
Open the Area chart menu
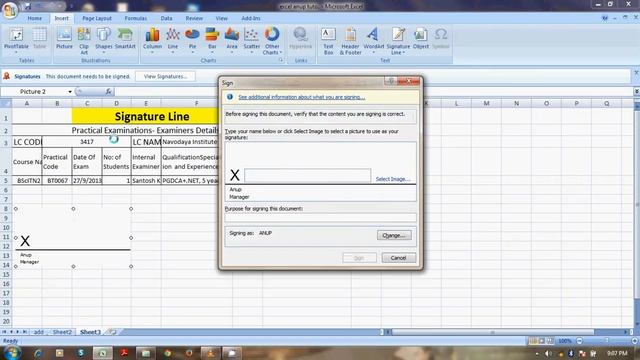click(x=231, y=41)
